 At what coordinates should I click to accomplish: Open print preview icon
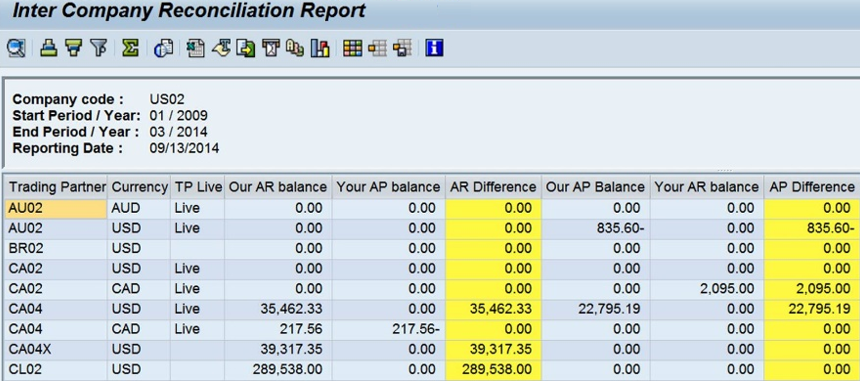(x=163, y=48)
